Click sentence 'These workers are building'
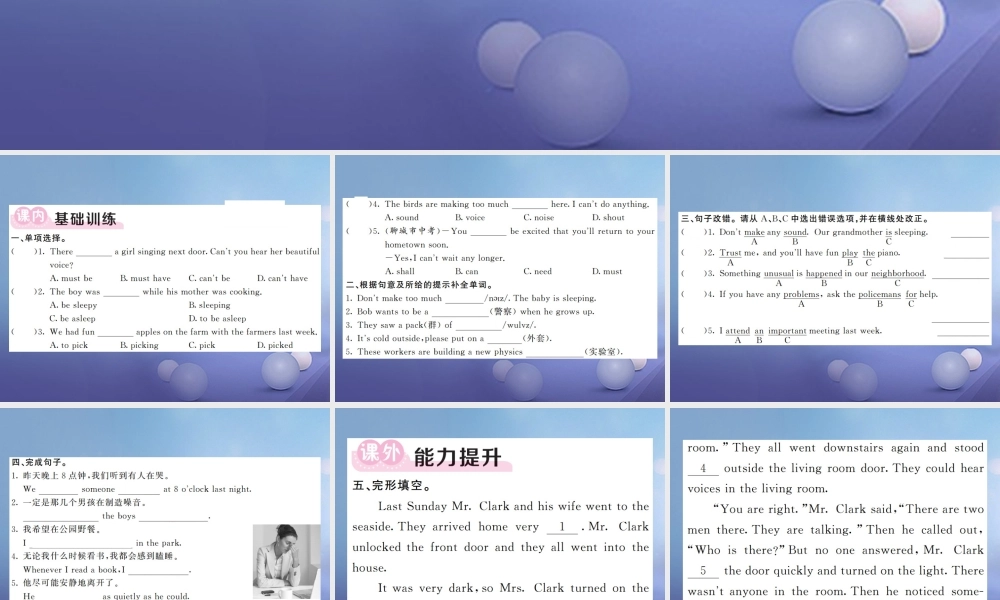1000x600 pixels. [x=485, y=351]
